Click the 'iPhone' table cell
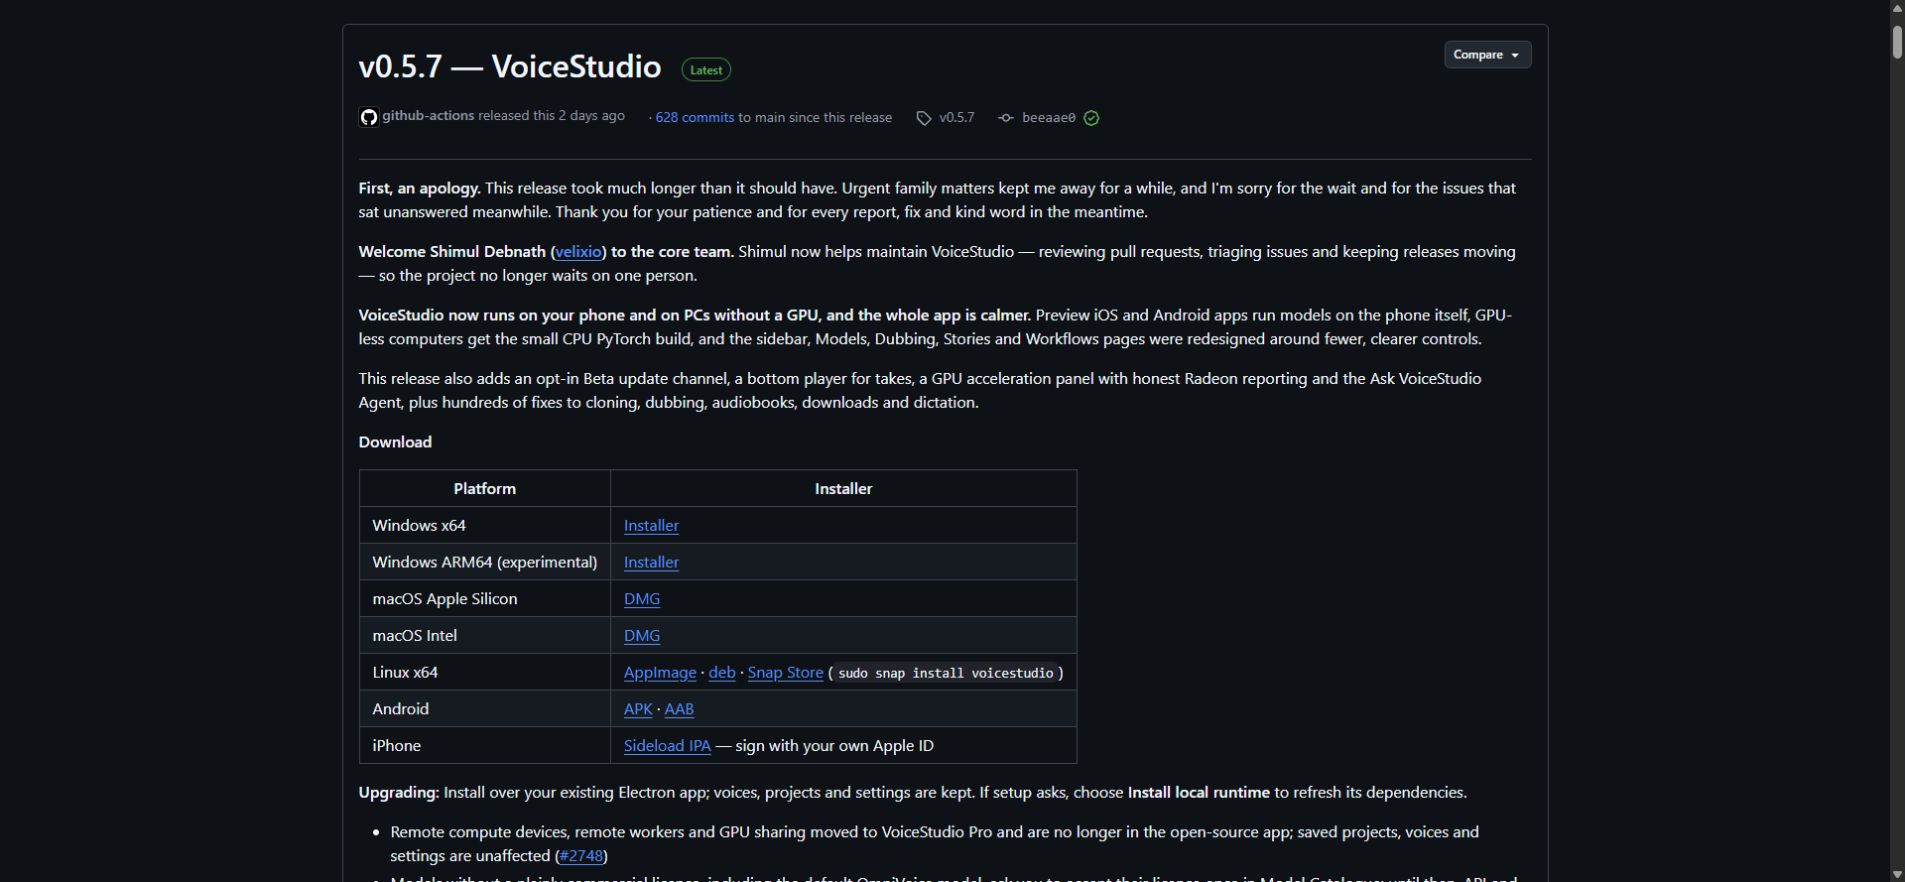 coord(485,746)
